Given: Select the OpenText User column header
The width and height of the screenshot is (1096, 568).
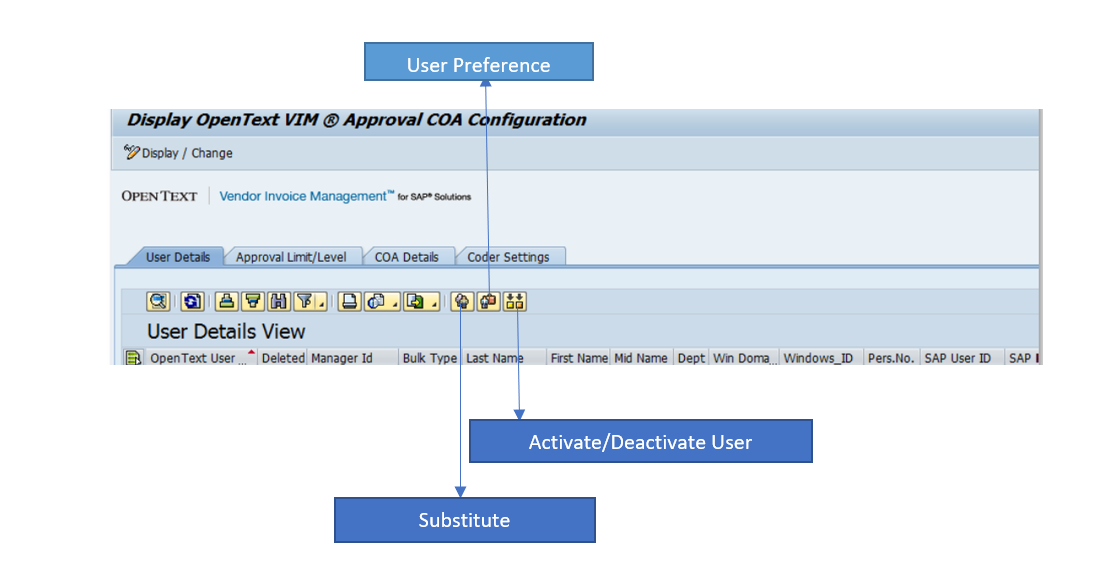Looking at the screenshot, I should point(201,358).
